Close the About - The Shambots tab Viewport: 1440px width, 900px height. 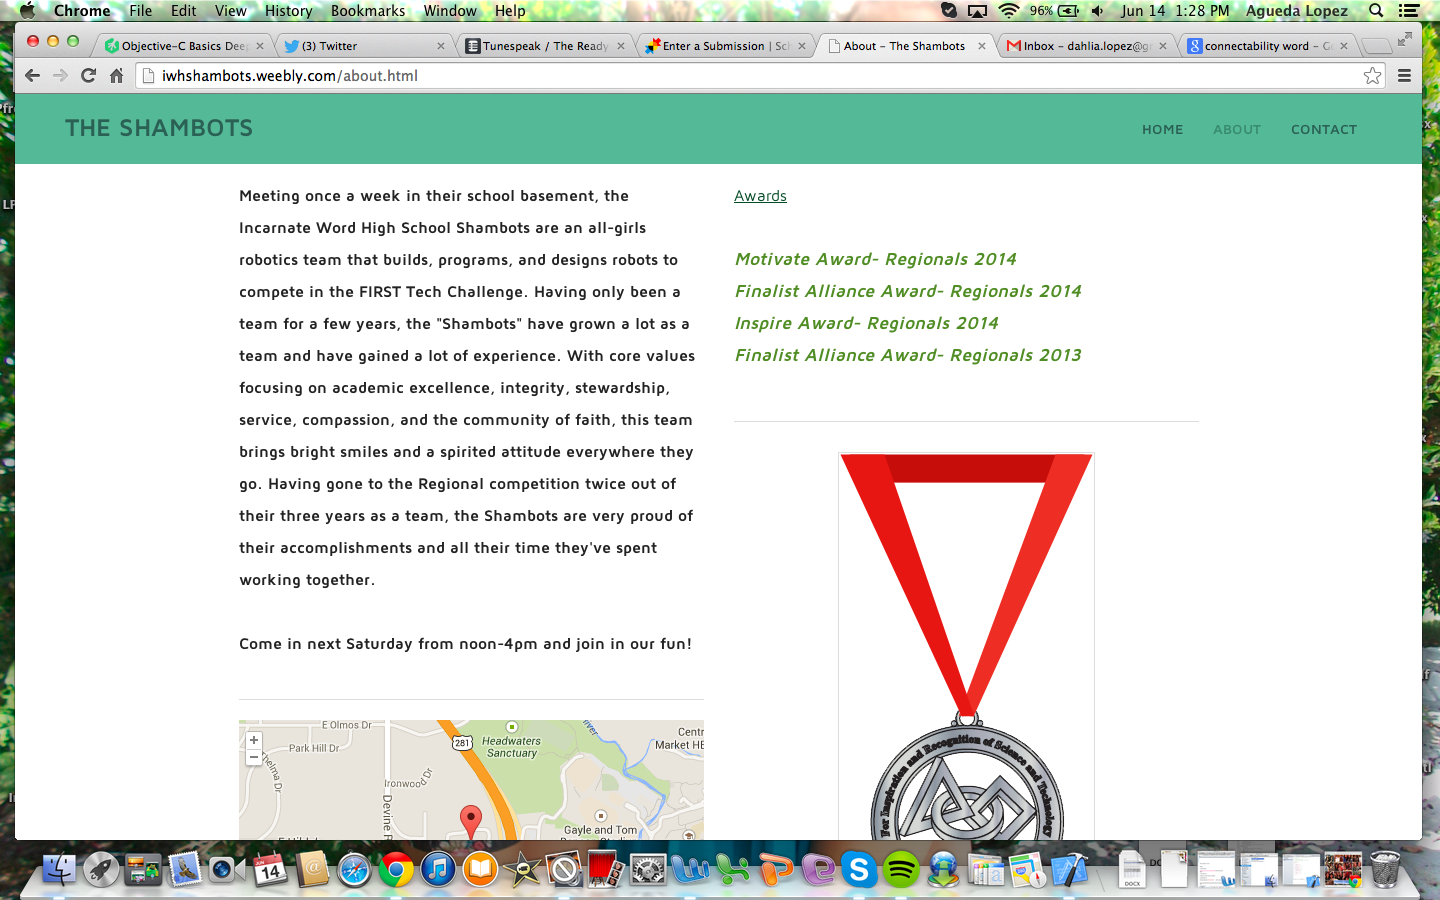(x=982, y=46)
